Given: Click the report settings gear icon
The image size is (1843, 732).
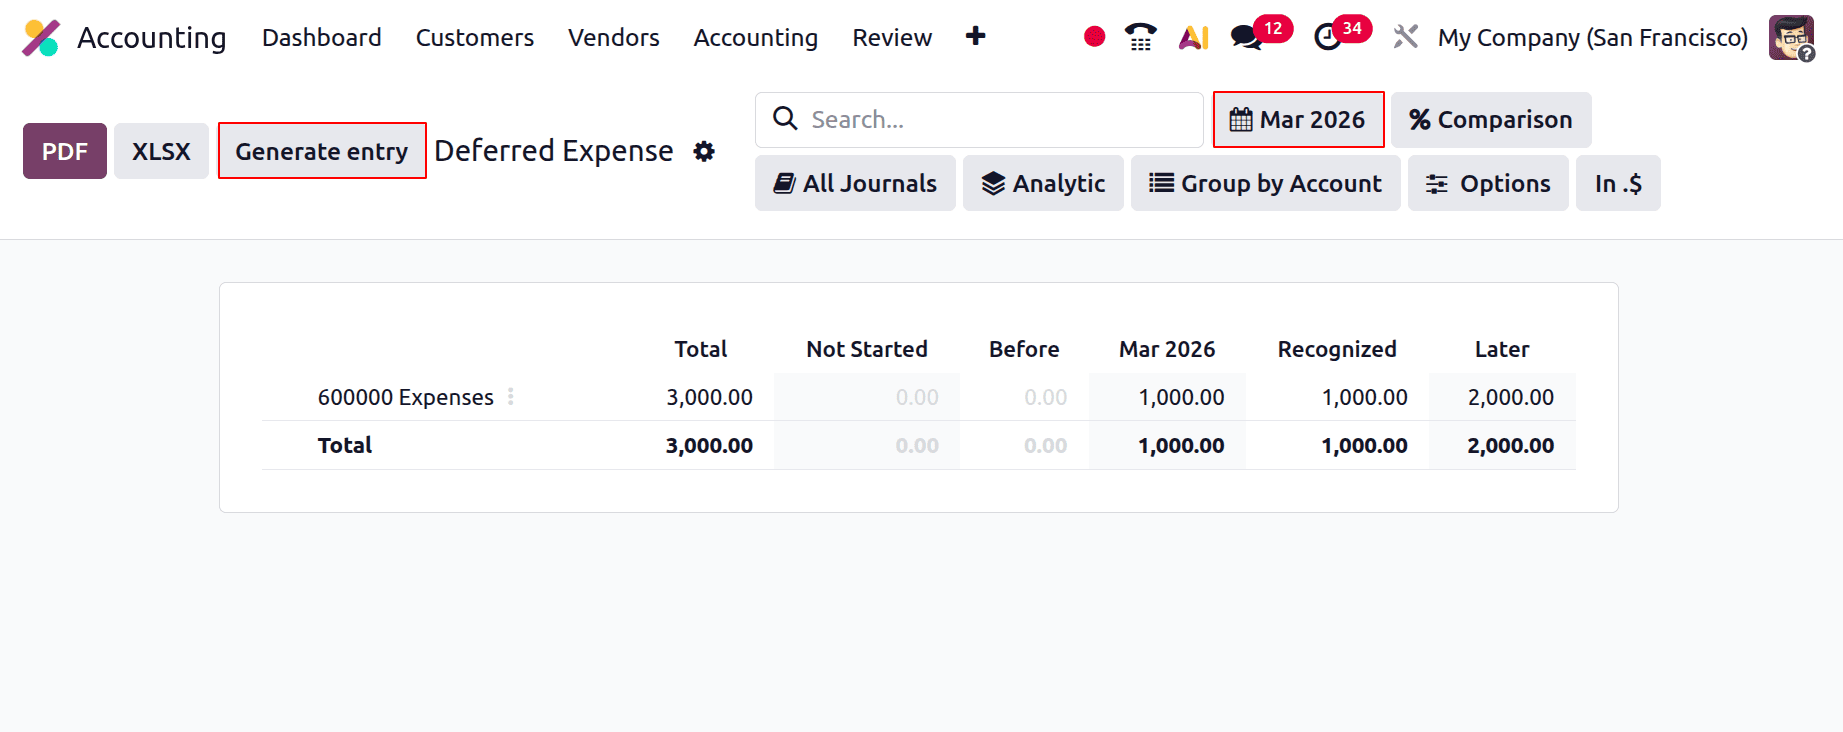Looking at the screenshot, I should pyautogui.click(x=704, y=151).
